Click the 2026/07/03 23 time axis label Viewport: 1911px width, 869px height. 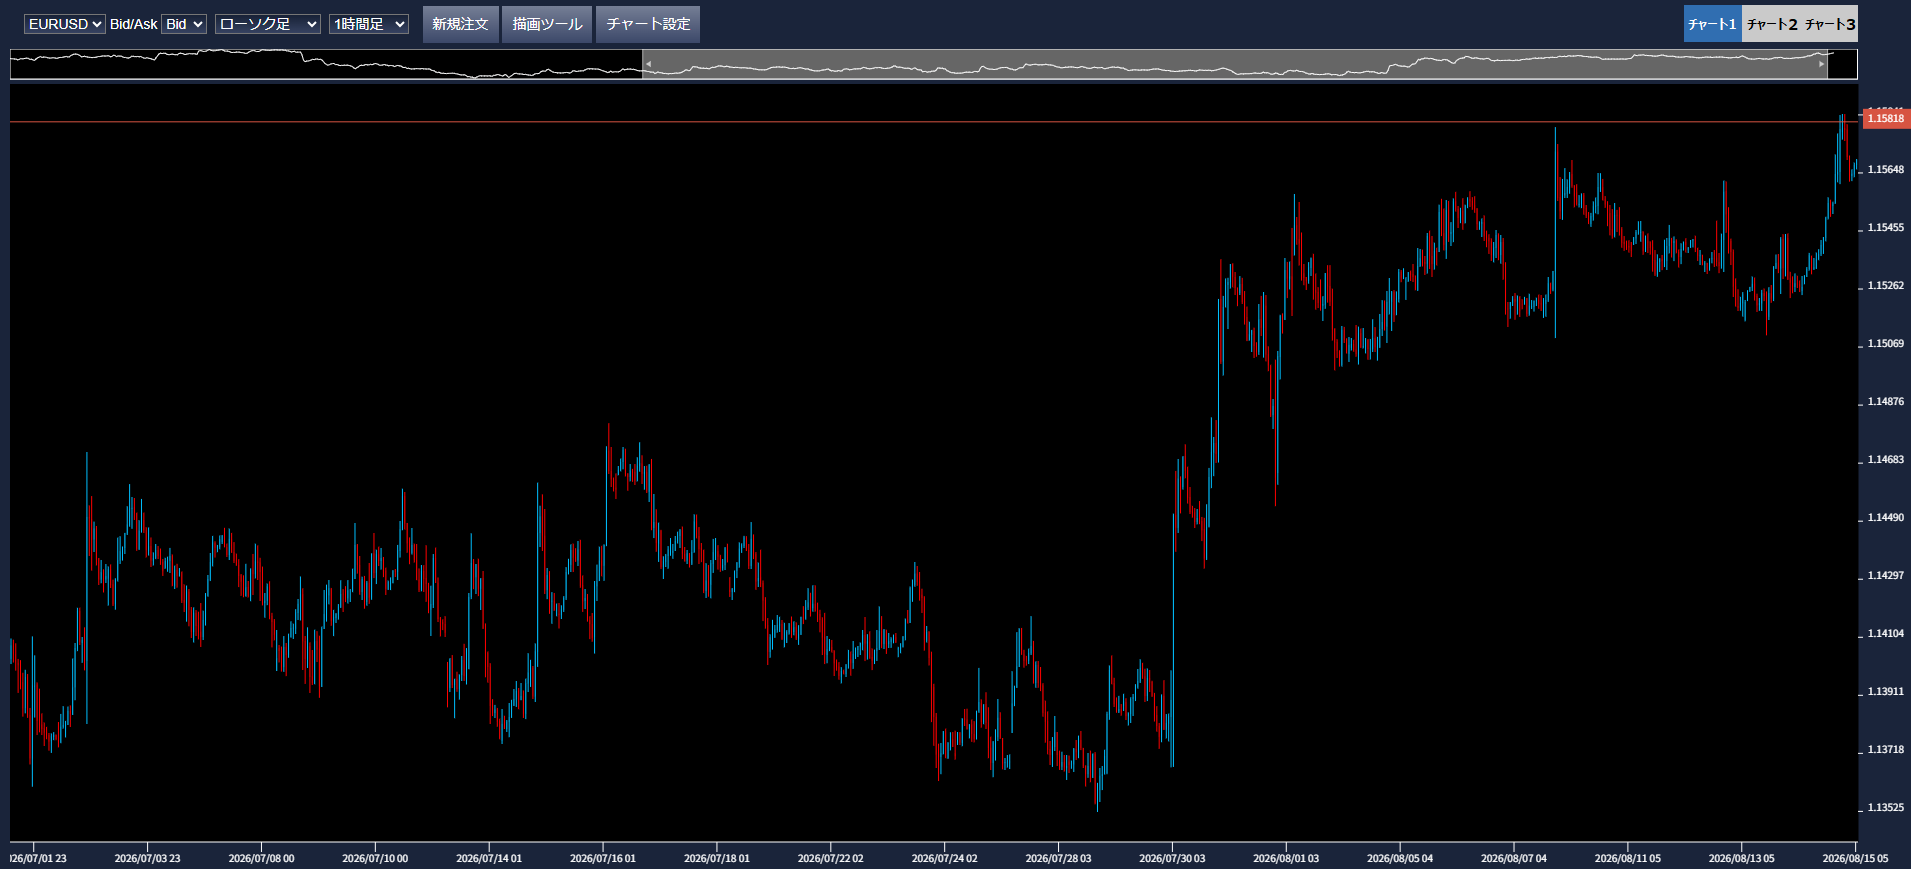147,859
